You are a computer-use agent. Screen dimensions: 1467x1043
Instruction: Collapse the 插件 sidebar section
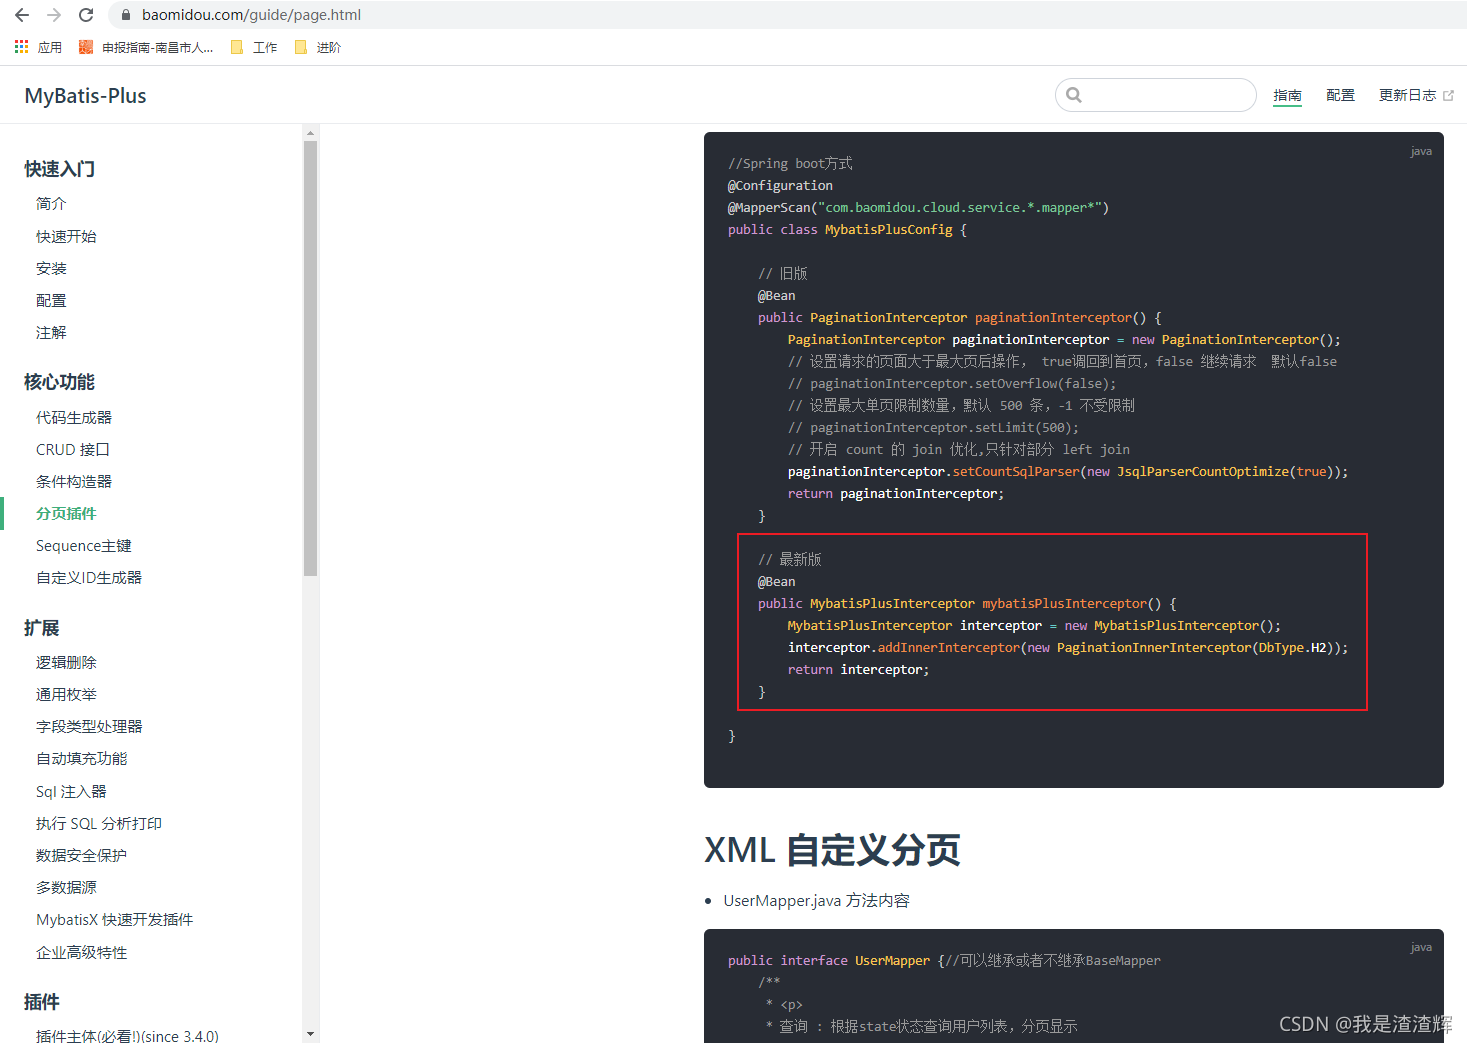[x=42, y=1002]
